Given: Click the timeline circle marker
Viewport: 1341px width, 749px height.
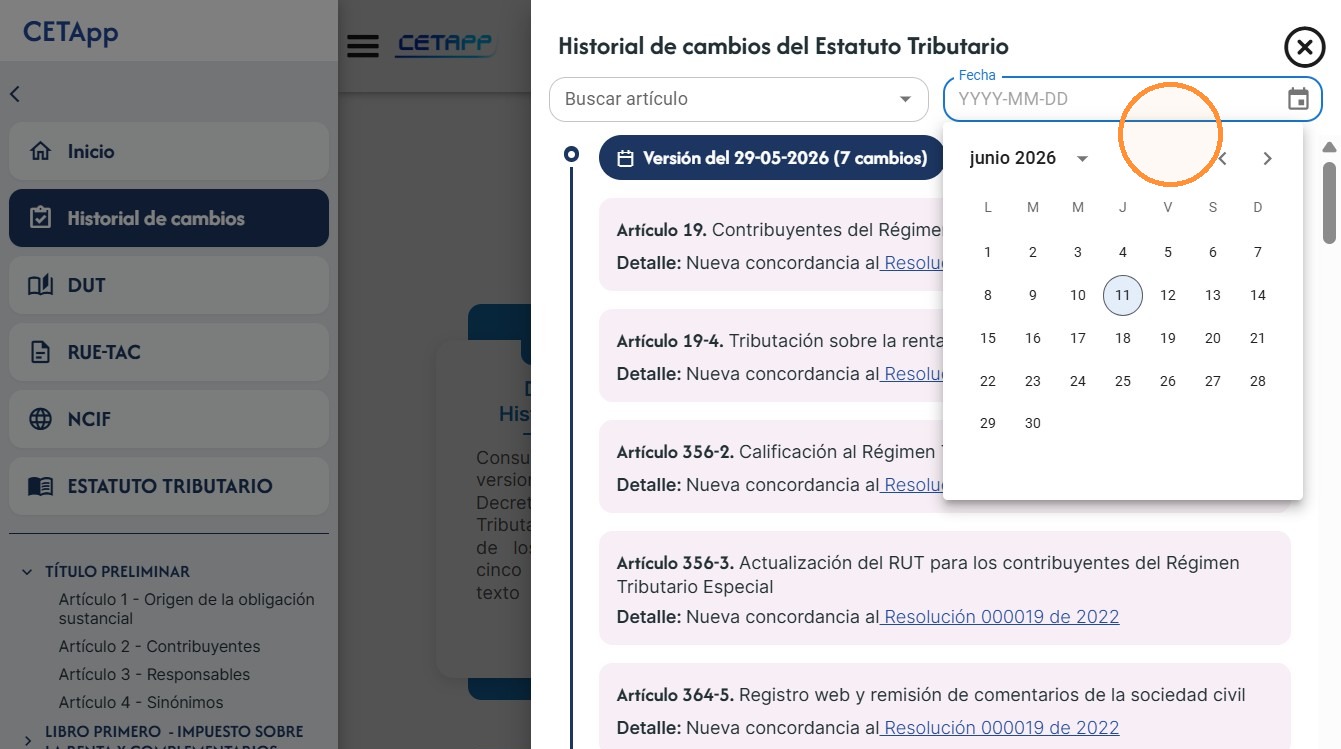Looking at the screenshot, I should (571, 154).
